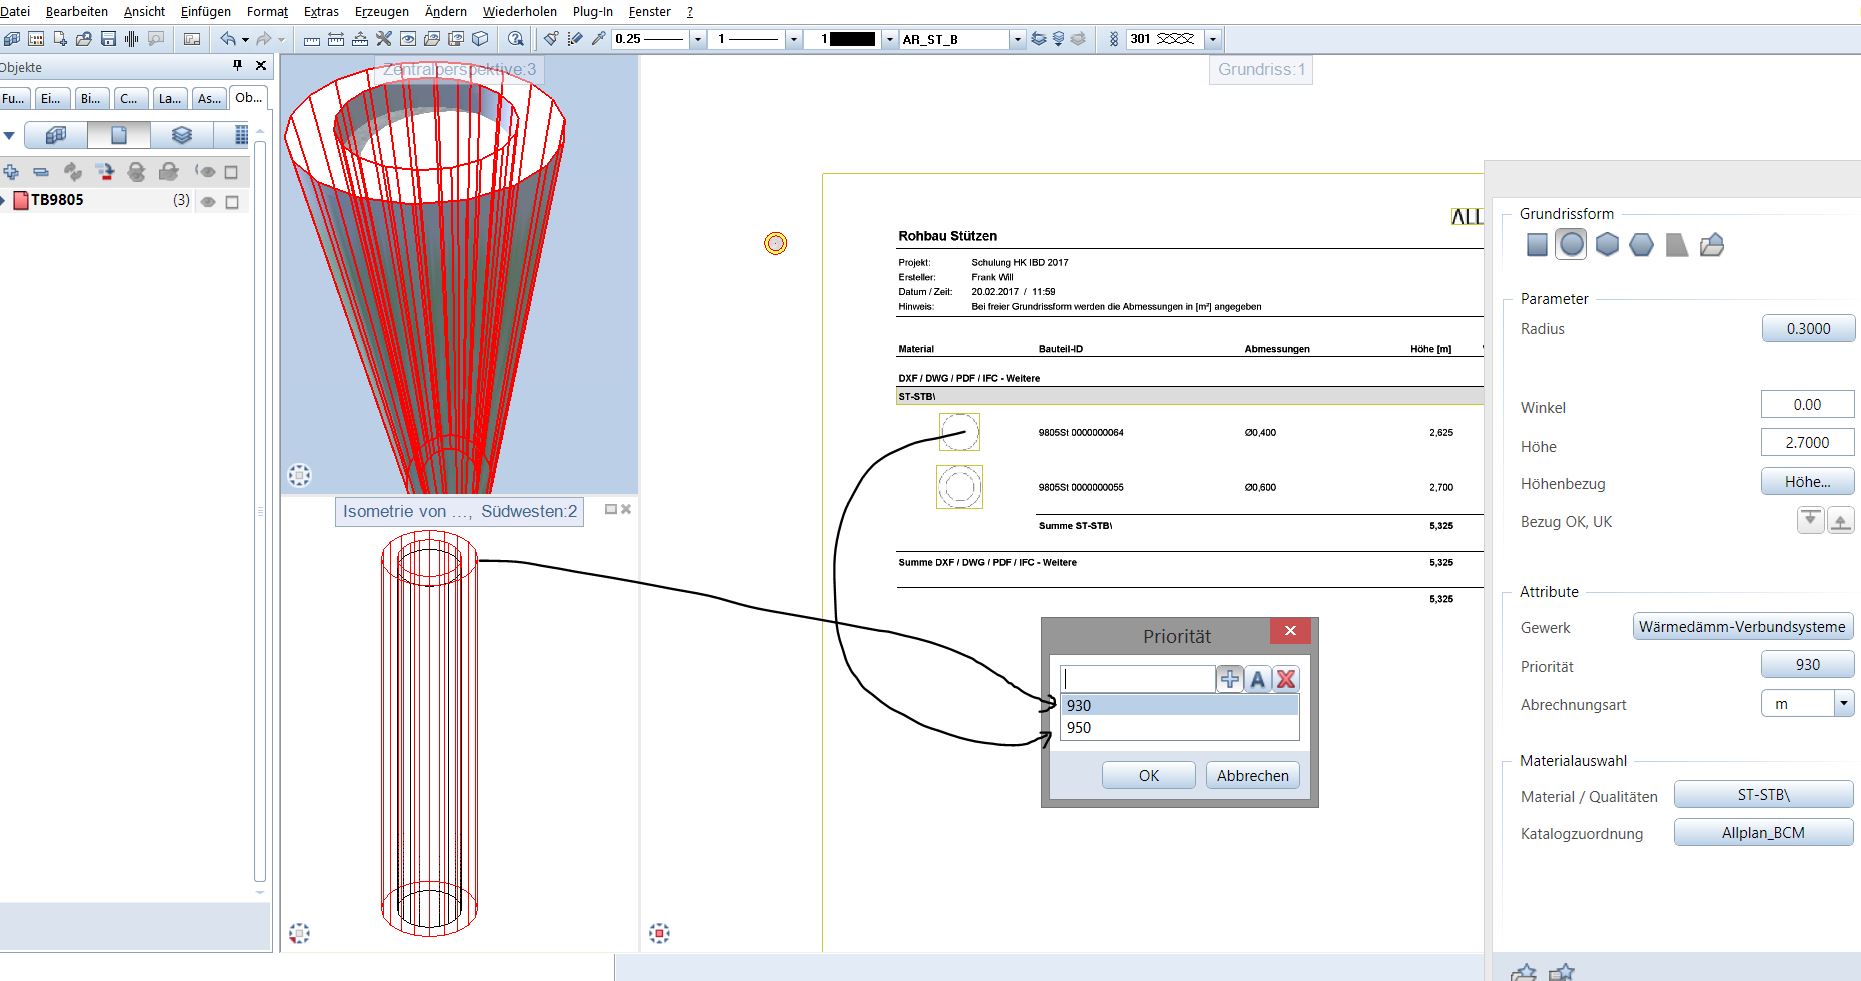Click the undo arrow in the toolbar
1861x981 pixels.
228,39
